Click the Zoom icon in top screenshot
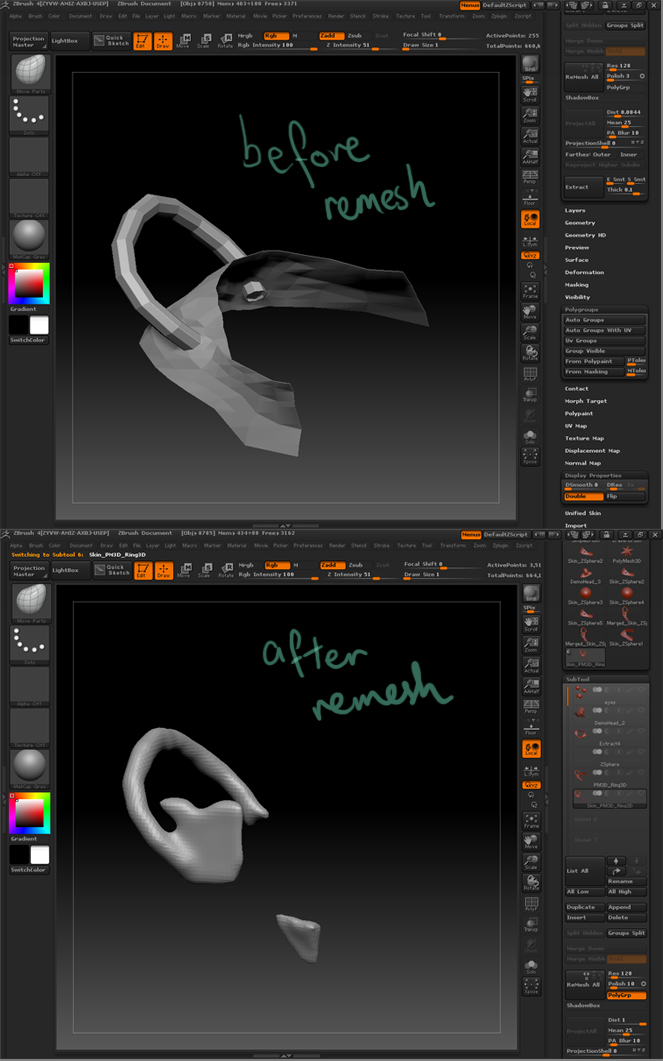The height and width of the screenshot is (1061, 663). 530,114
